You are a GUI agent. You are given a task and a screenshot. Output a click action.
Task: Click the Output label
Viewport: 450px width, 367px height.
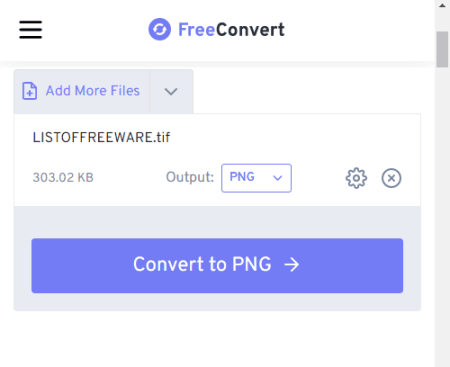(190, 177)
